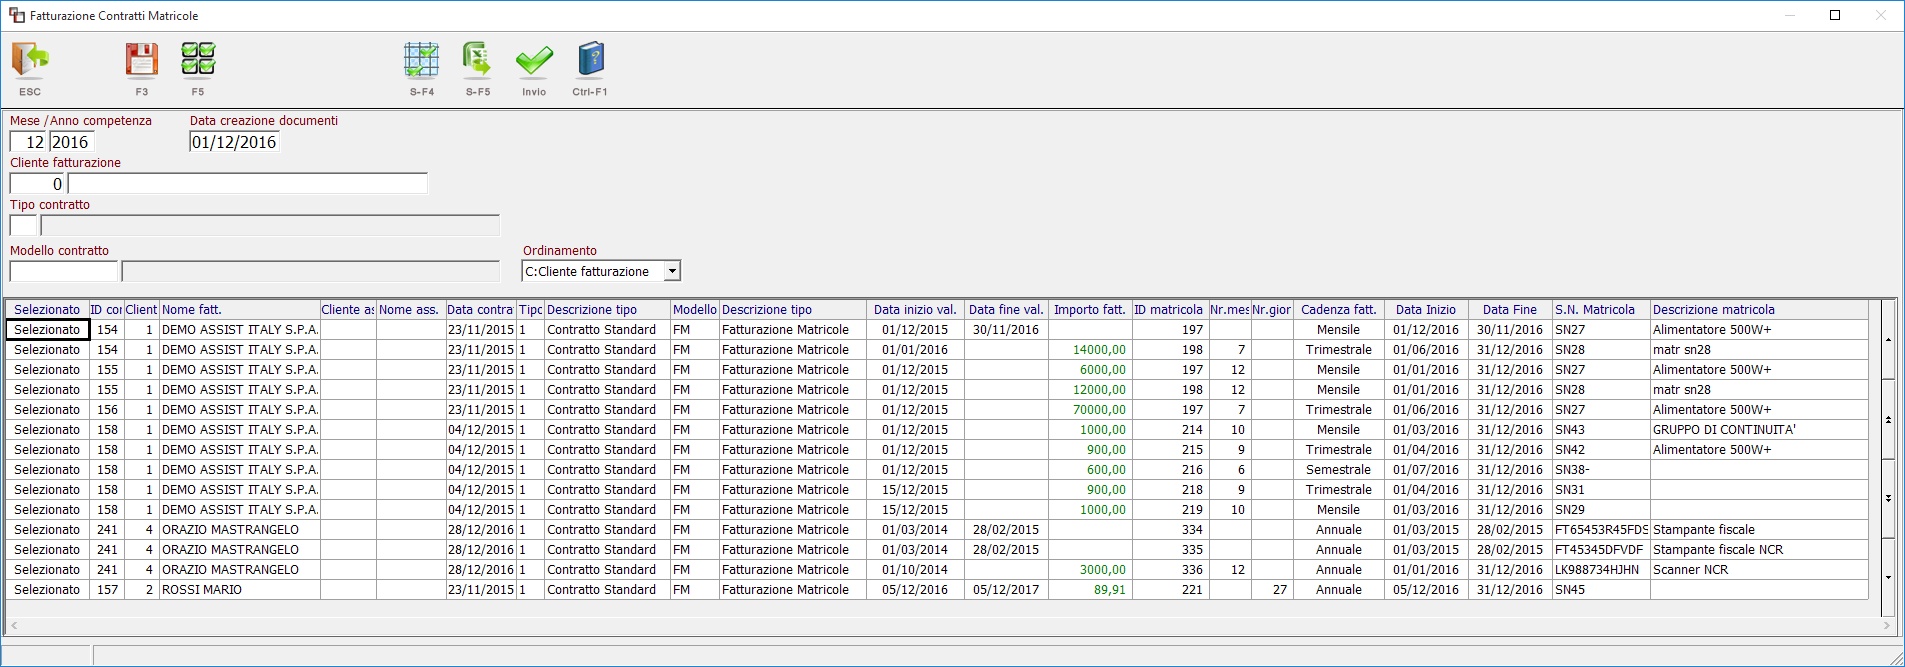
Task: Click the serial number LK988734HJHN cell
Action: (1601, 570)
